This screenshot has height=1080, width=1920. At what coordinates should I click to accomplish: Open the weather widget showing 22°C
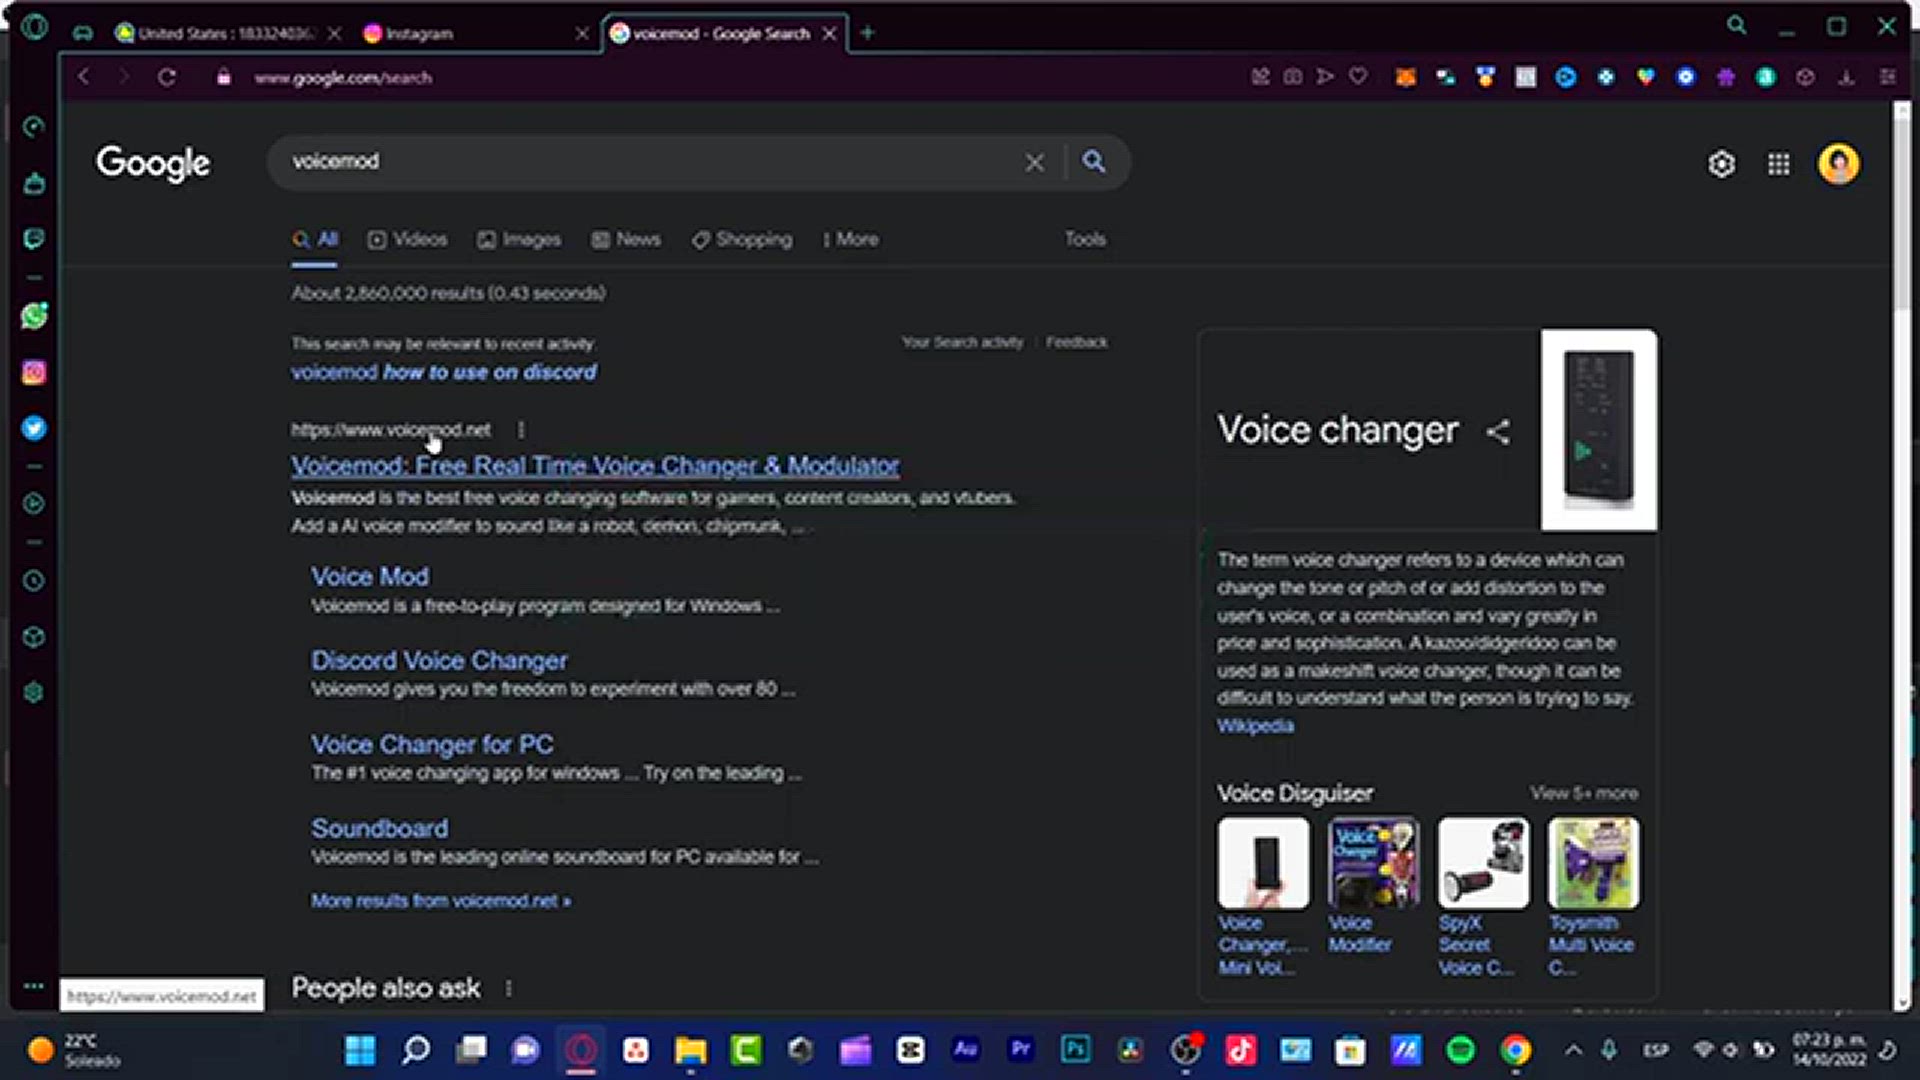(75, 1050)
